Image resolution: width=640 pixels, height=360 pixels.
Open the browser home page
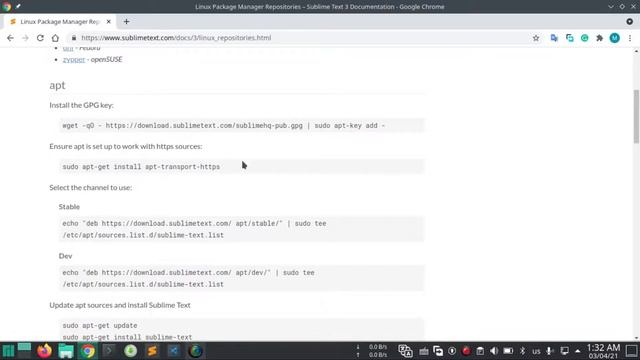click(55, 38)
